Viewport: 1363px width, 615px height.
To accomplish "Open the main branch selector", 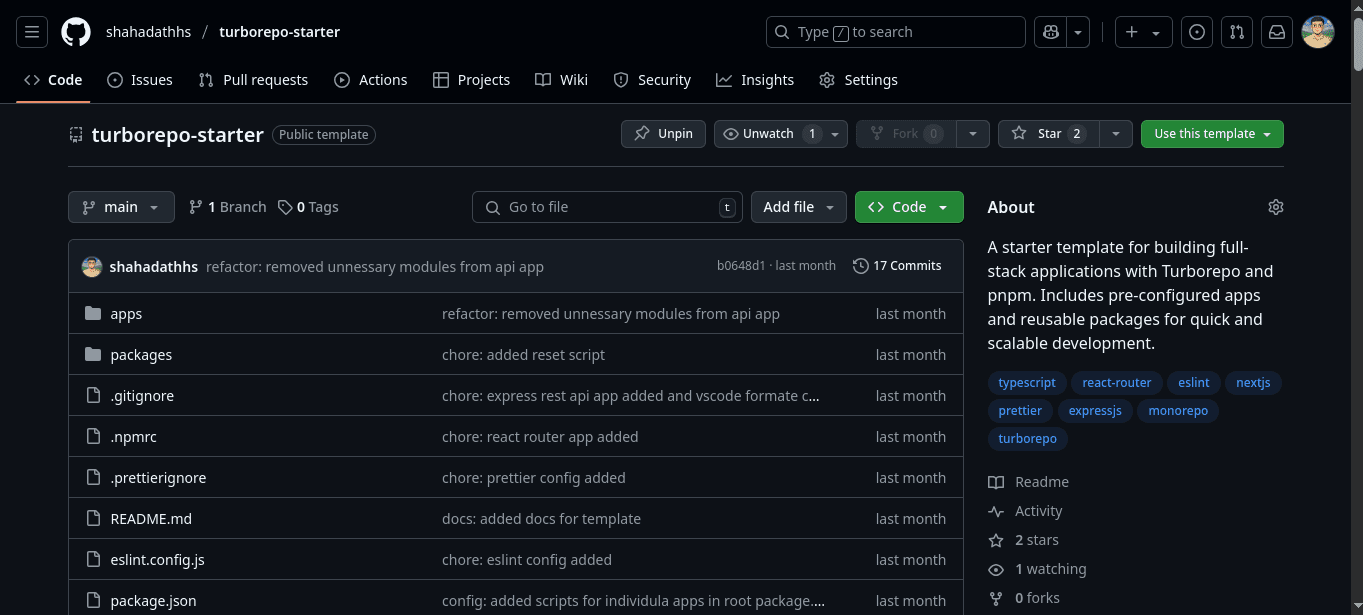I will (x=121, y=207).
